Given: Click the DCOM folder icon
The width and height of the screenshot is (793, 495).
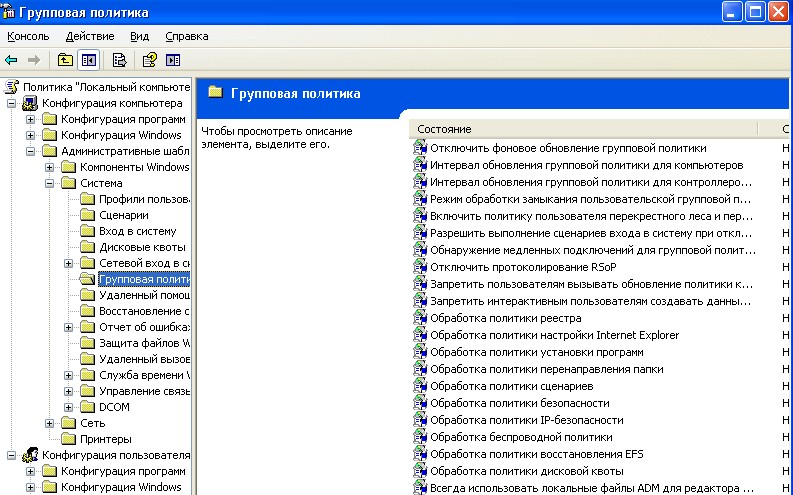Looking at the screenshot, I should (x=87, y=407).
